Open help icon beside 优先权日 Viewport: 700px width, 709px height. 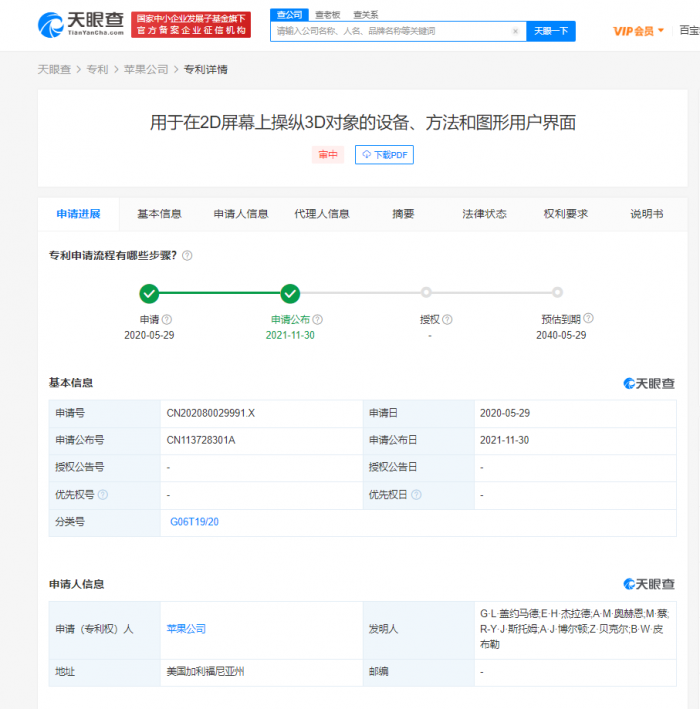point(416,495)
